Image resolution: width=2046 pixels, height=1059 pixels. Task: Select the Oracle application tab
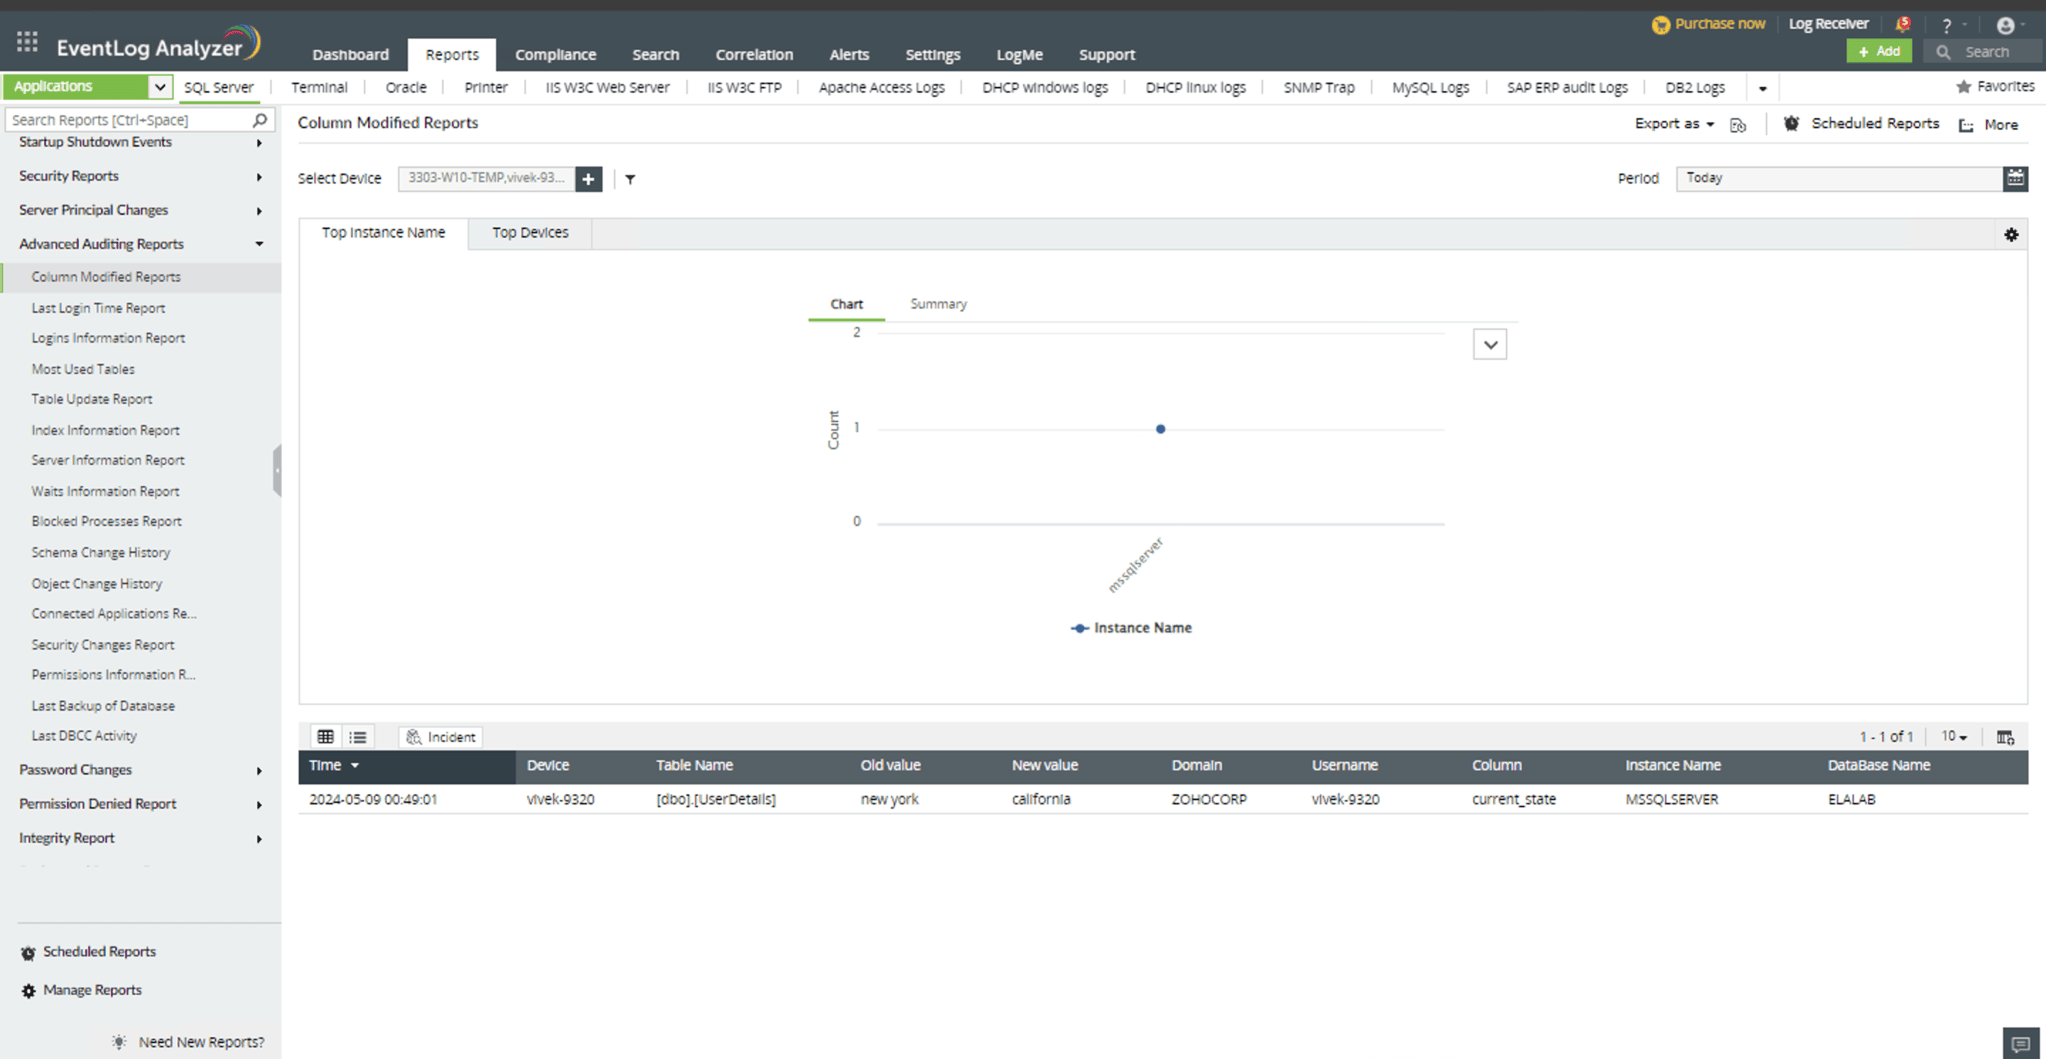pyautogui.click(x=406, y=88)
